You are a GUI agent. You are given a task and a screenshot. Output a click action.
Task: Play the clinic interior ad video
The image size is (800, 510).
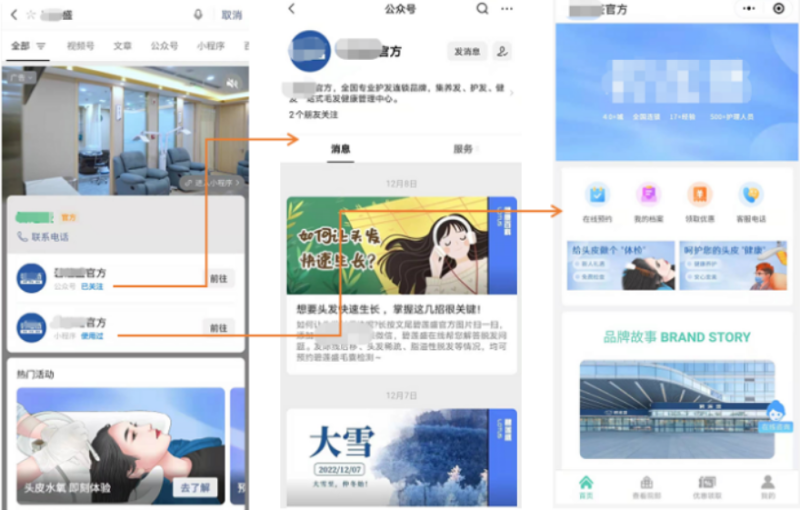[x=126, y=130]
